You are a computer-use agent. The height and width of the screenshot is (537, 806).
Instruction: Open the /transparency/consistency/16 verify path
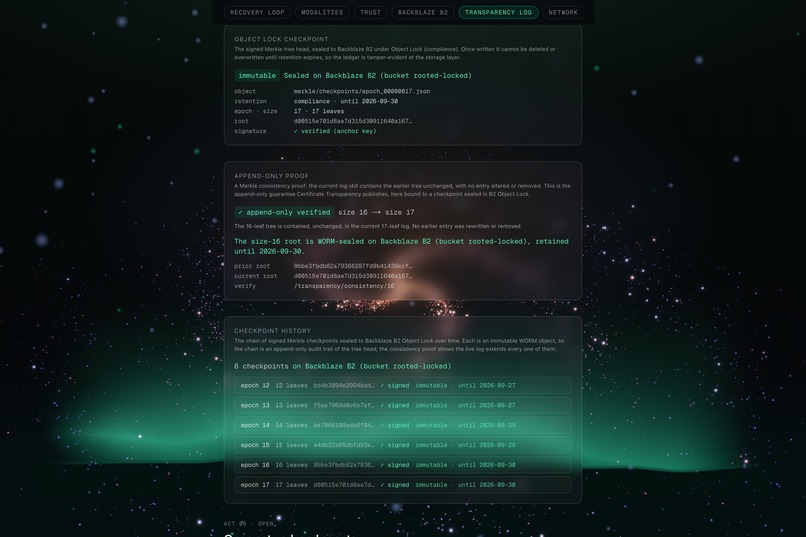point(344,286)
